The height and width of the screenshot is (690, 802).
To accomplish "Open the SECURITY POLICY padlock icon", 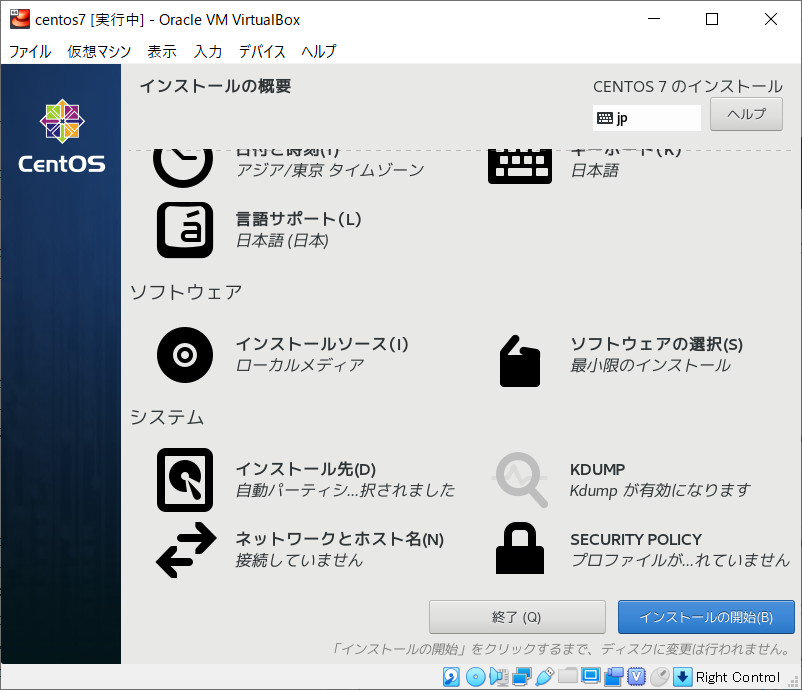I will [x=519, y=549].
